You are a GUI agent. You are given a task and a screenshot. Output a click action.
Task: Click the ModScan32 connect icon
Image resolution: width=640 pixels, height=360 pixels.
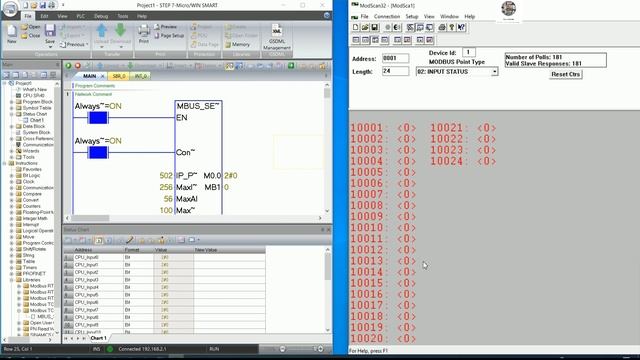[x=388, y=27]
